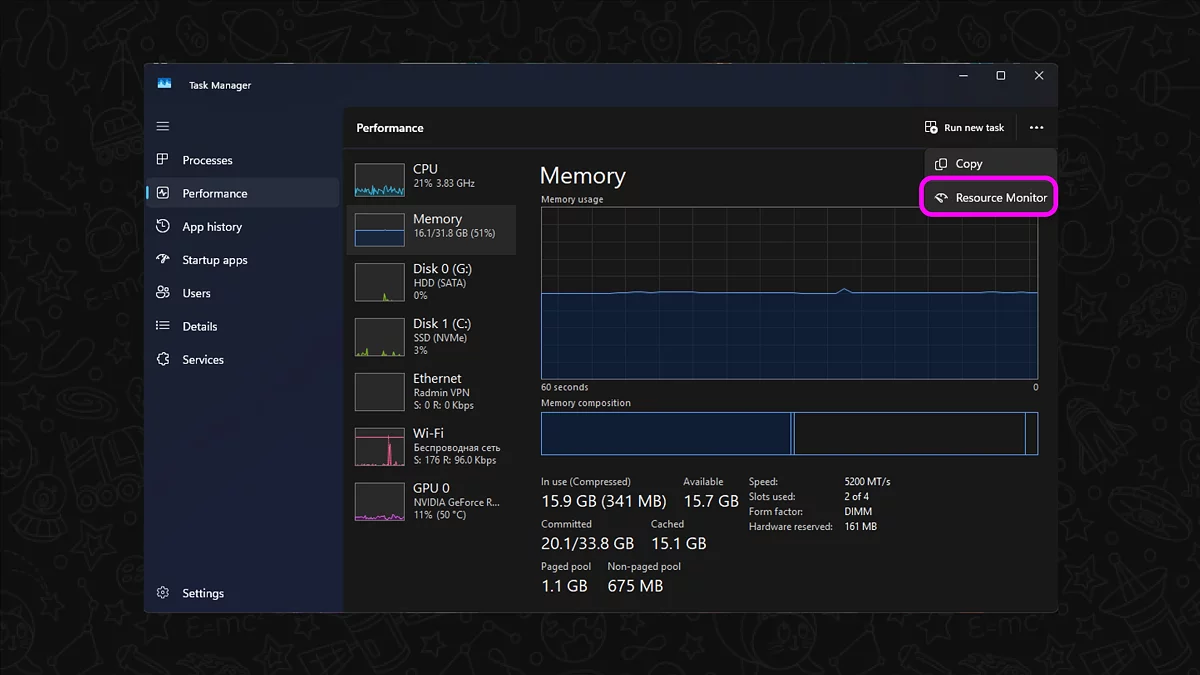Screen dimensions: 1200x675
Task: Open the three-dot more options menu
Action: tap(1036, 128)
